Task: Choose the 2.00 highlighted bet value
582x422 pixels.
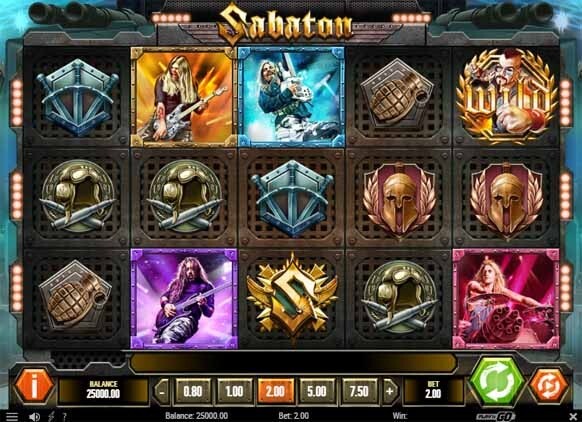Action: [x=276, y=391]
